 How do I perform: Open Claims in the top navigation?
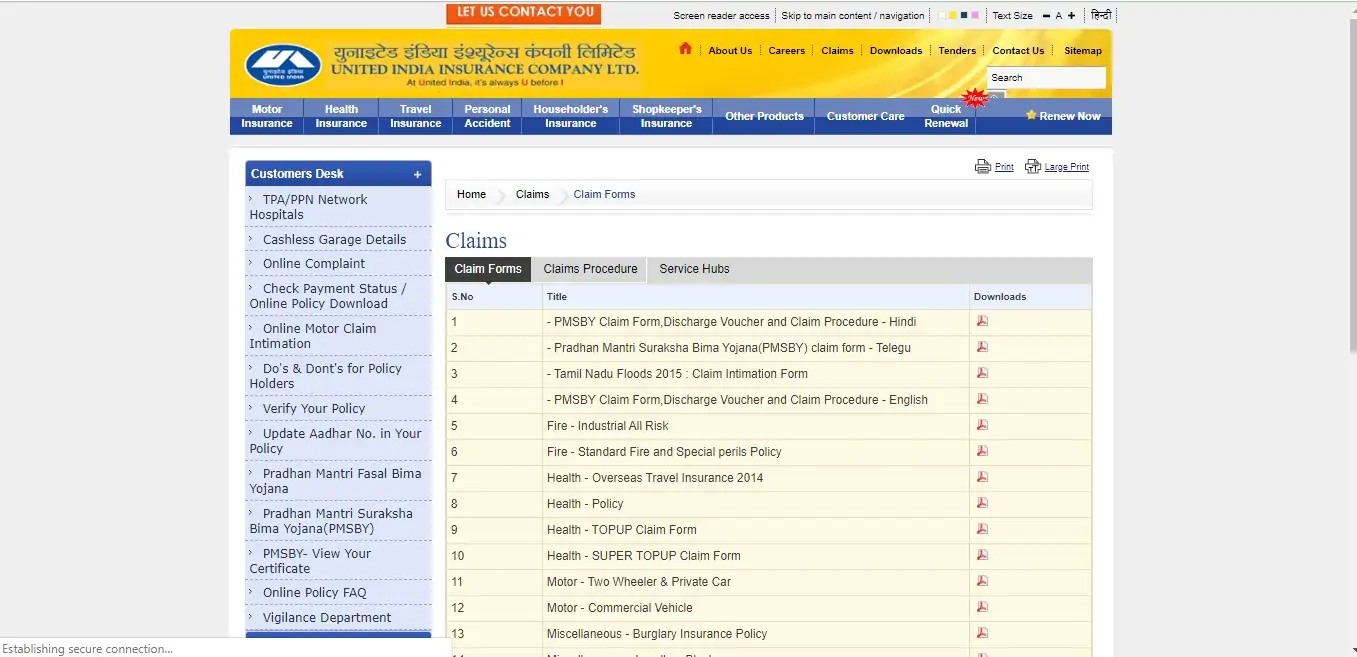pos(838,51)
